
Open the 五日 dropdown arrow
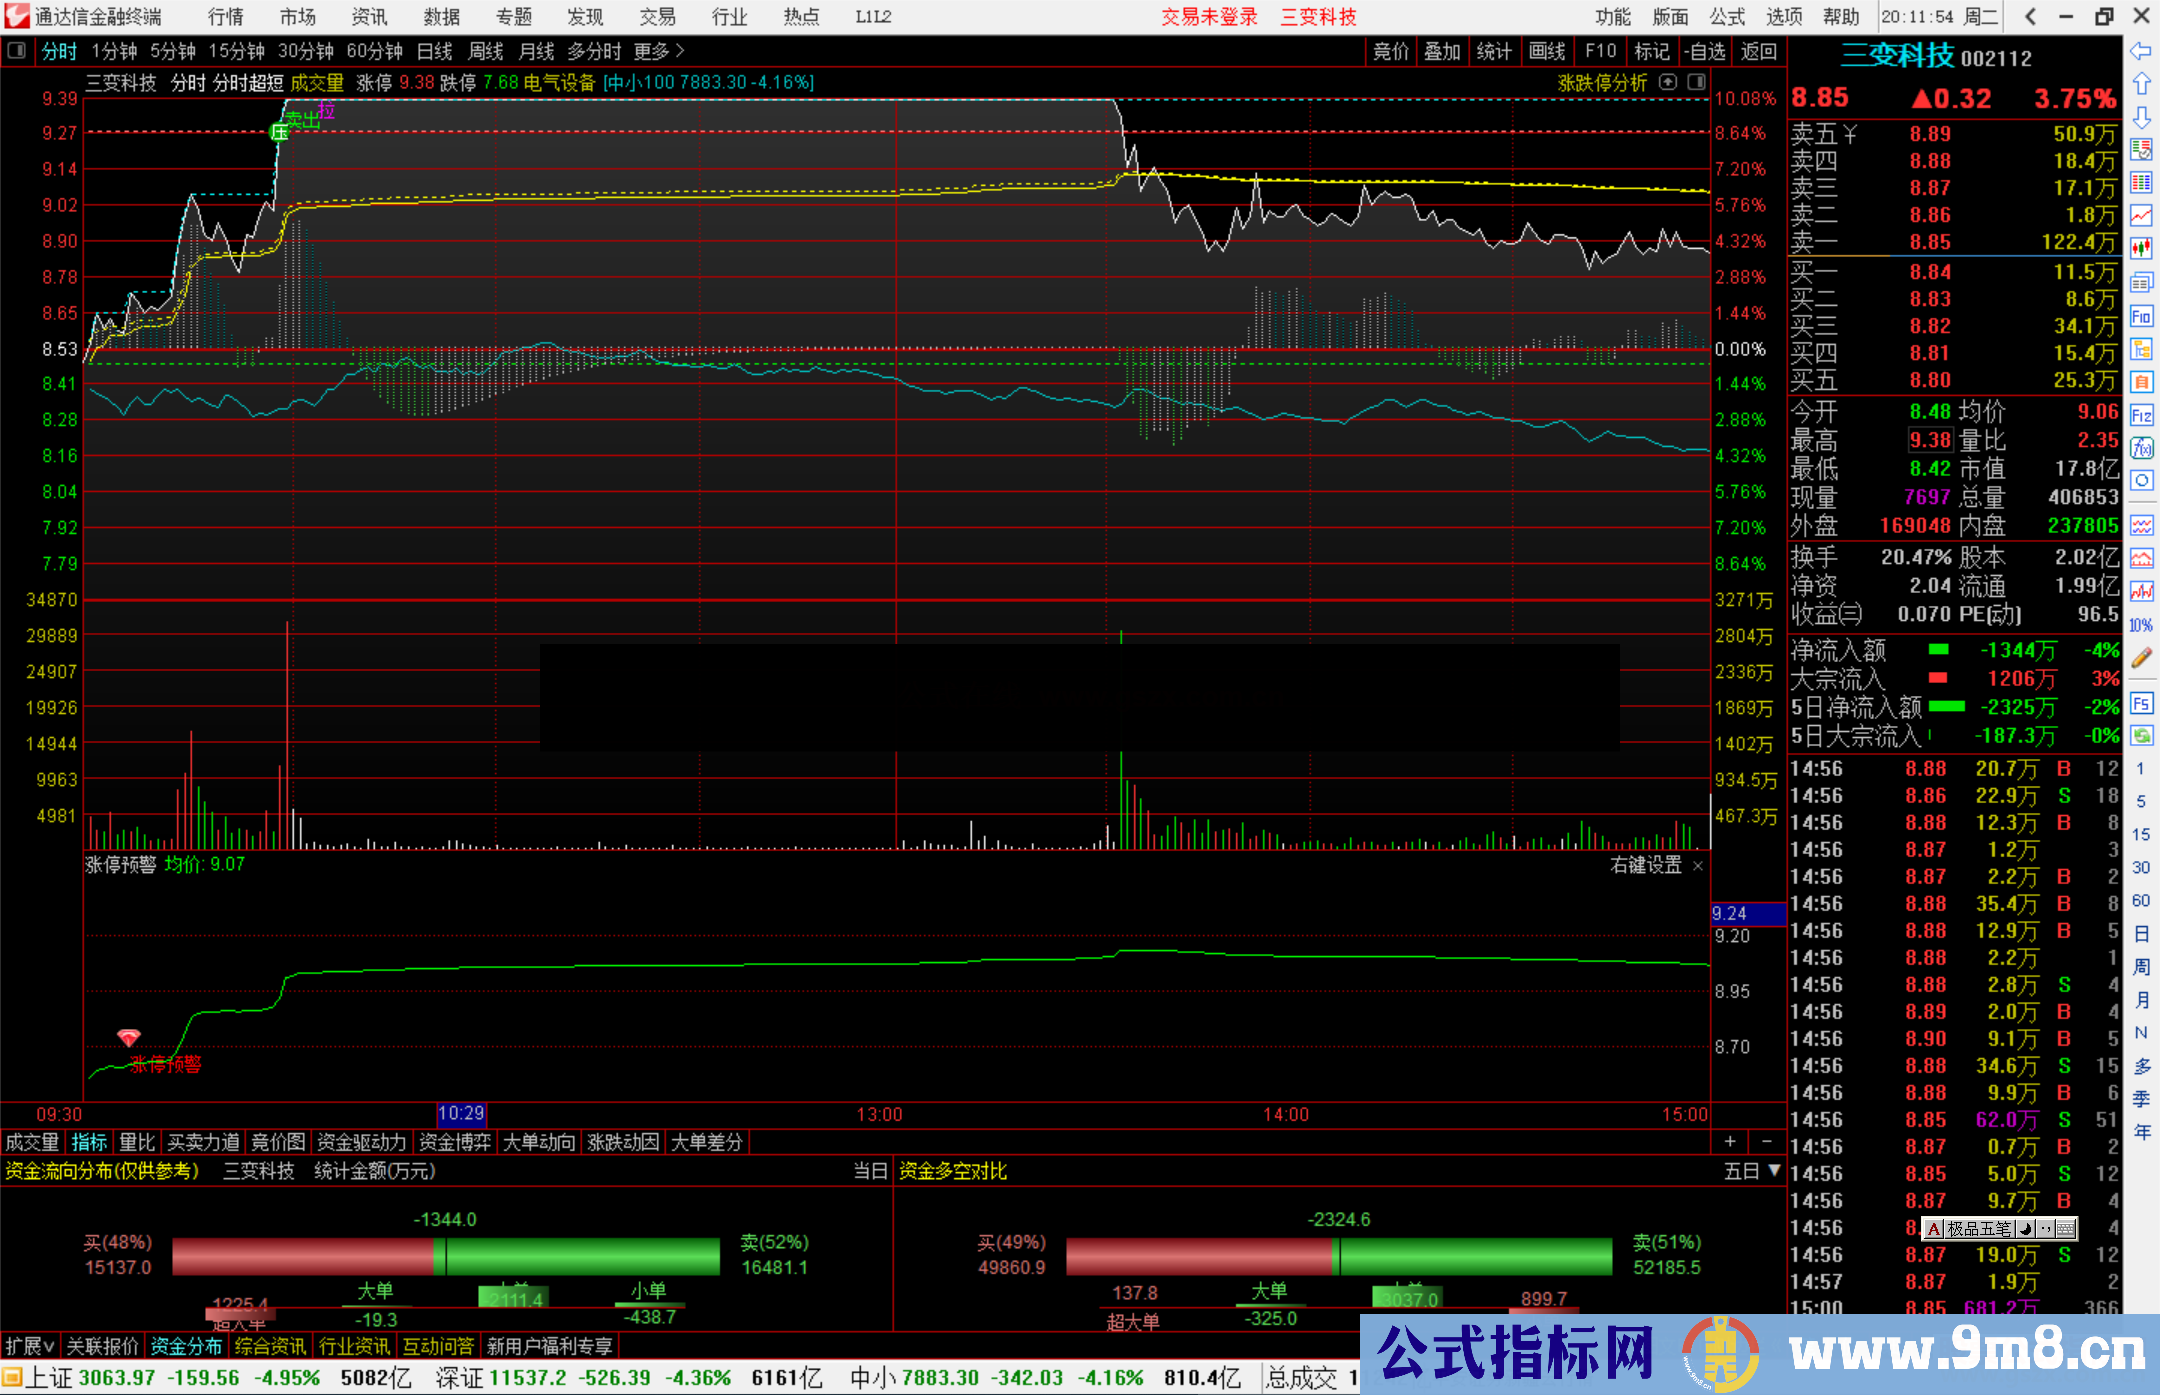pyautogui.click(x=1775, y=1170)
